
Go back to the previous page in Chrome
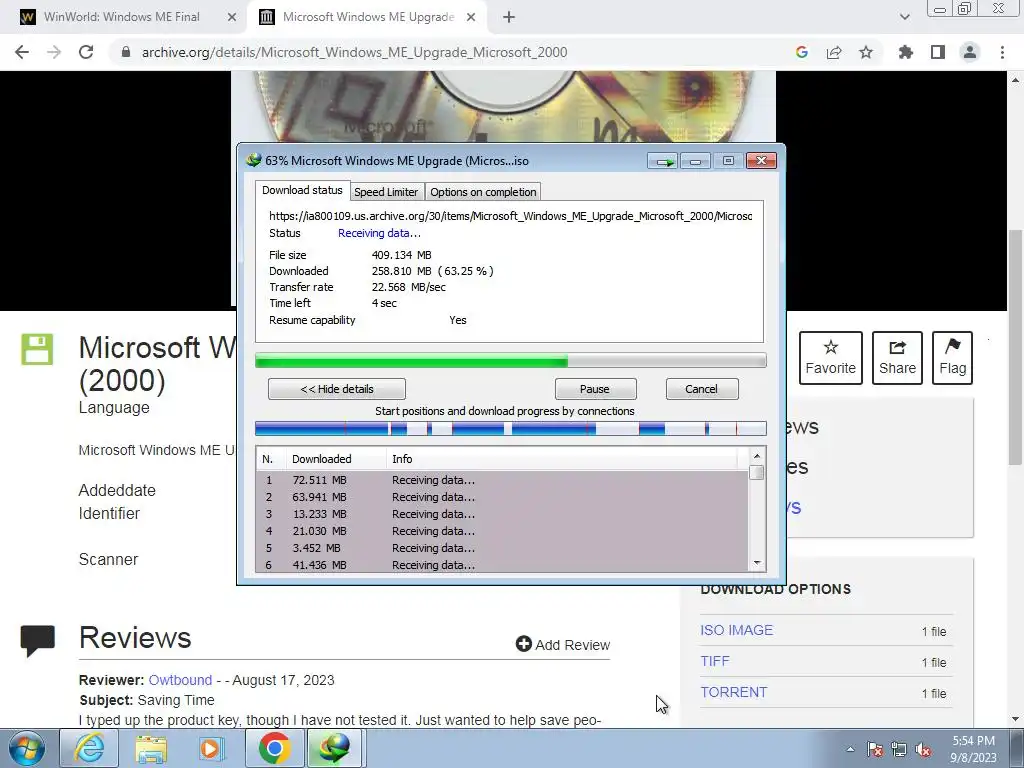pyautogui.click(x=22, y=52)
